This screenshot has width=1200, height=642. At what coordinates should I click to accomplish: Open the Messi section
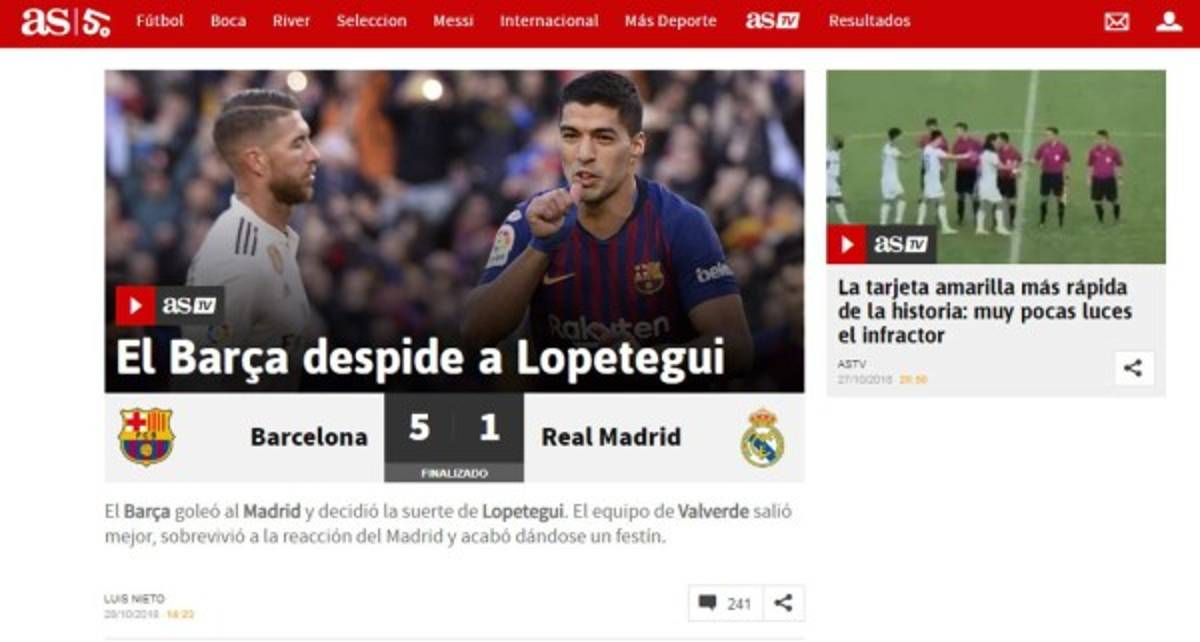(x=453, y=21)
